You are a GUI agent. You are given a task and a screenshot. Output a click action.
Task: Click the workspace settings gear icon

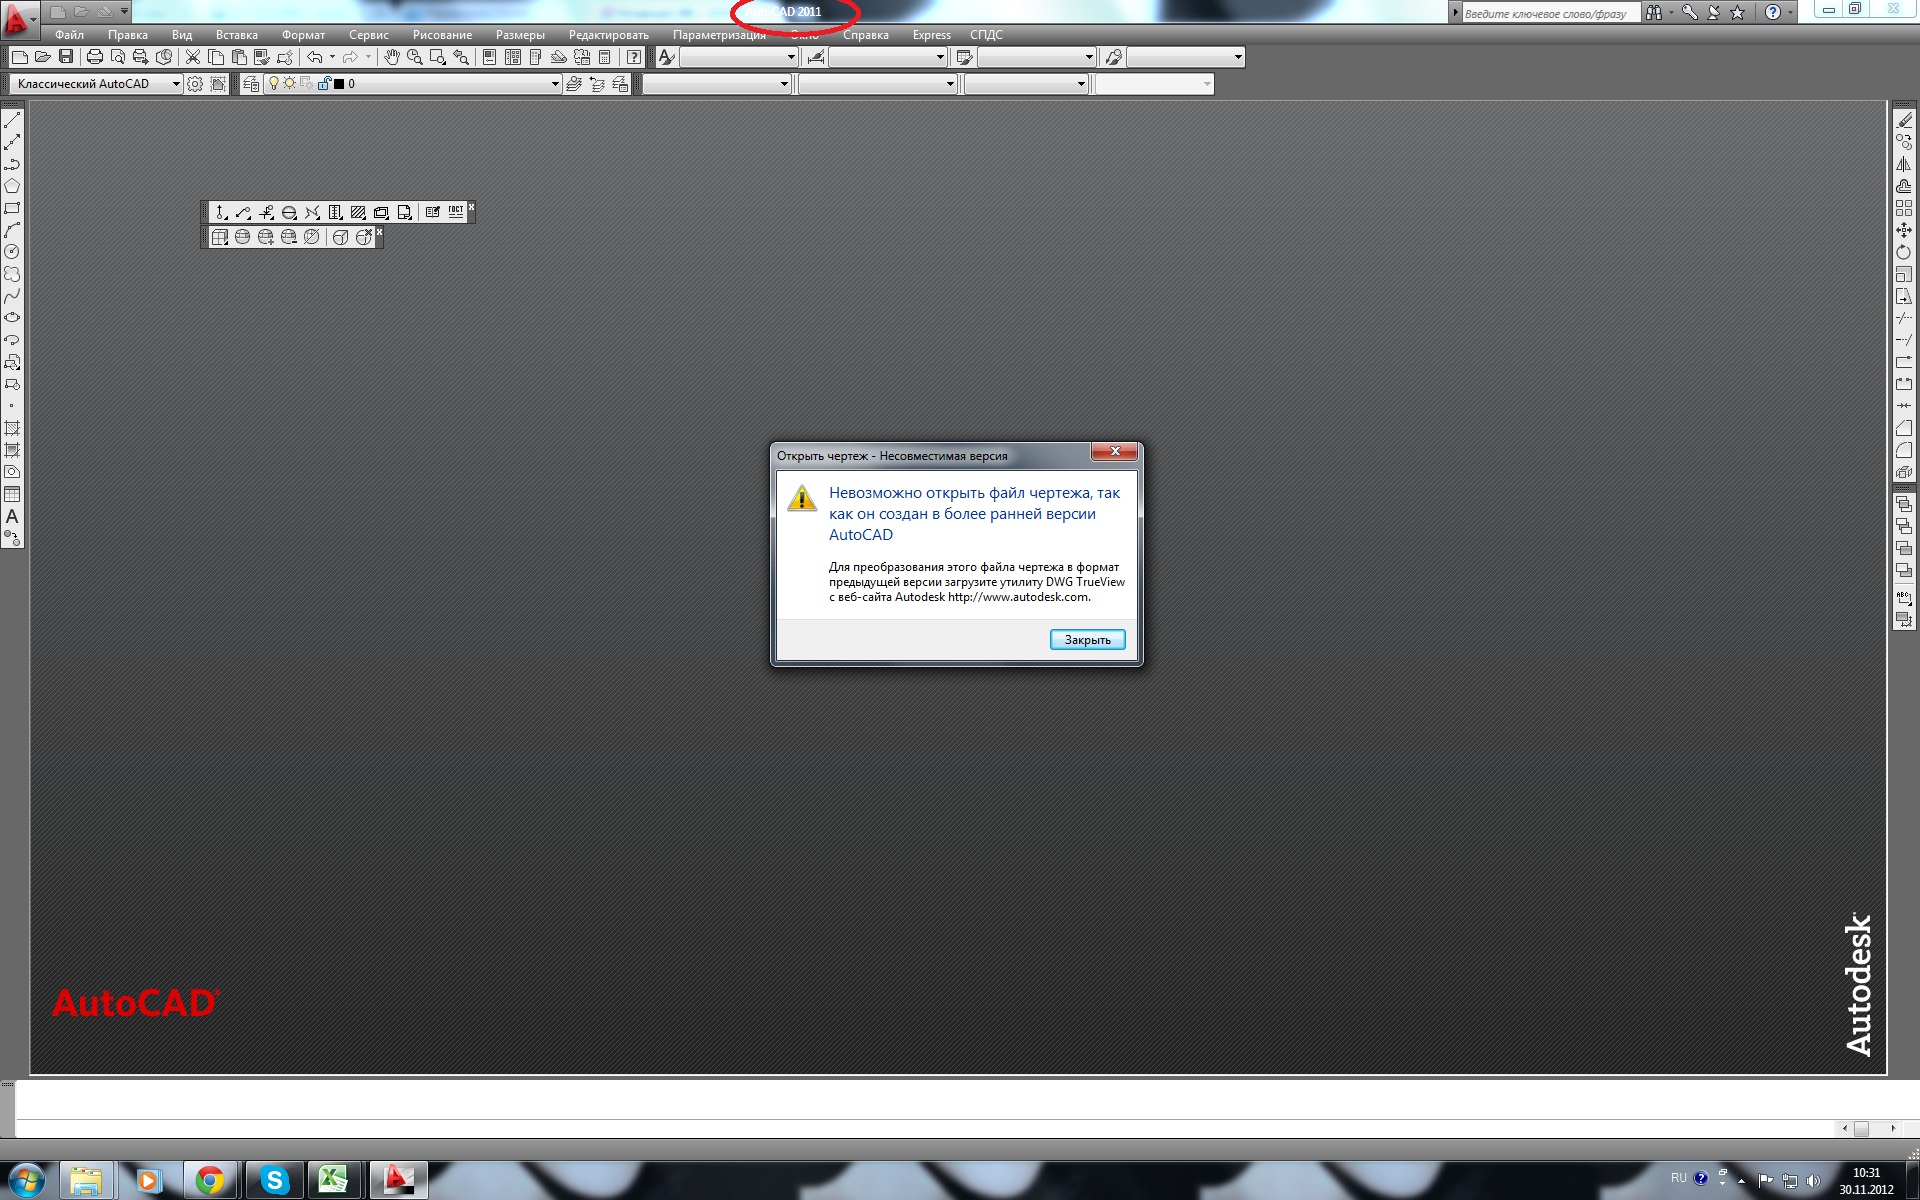(x=195, y=84)
